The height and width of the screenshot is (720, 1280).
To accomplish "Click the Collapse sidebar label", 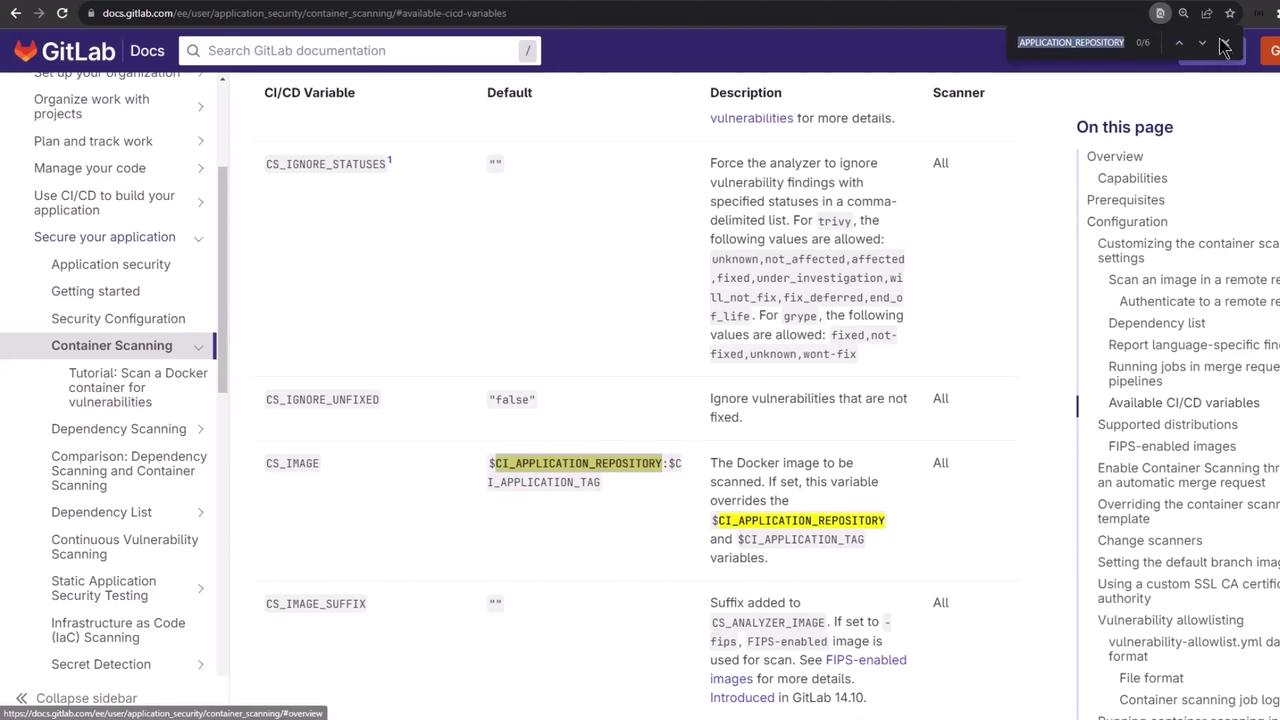I will (87, 698).
